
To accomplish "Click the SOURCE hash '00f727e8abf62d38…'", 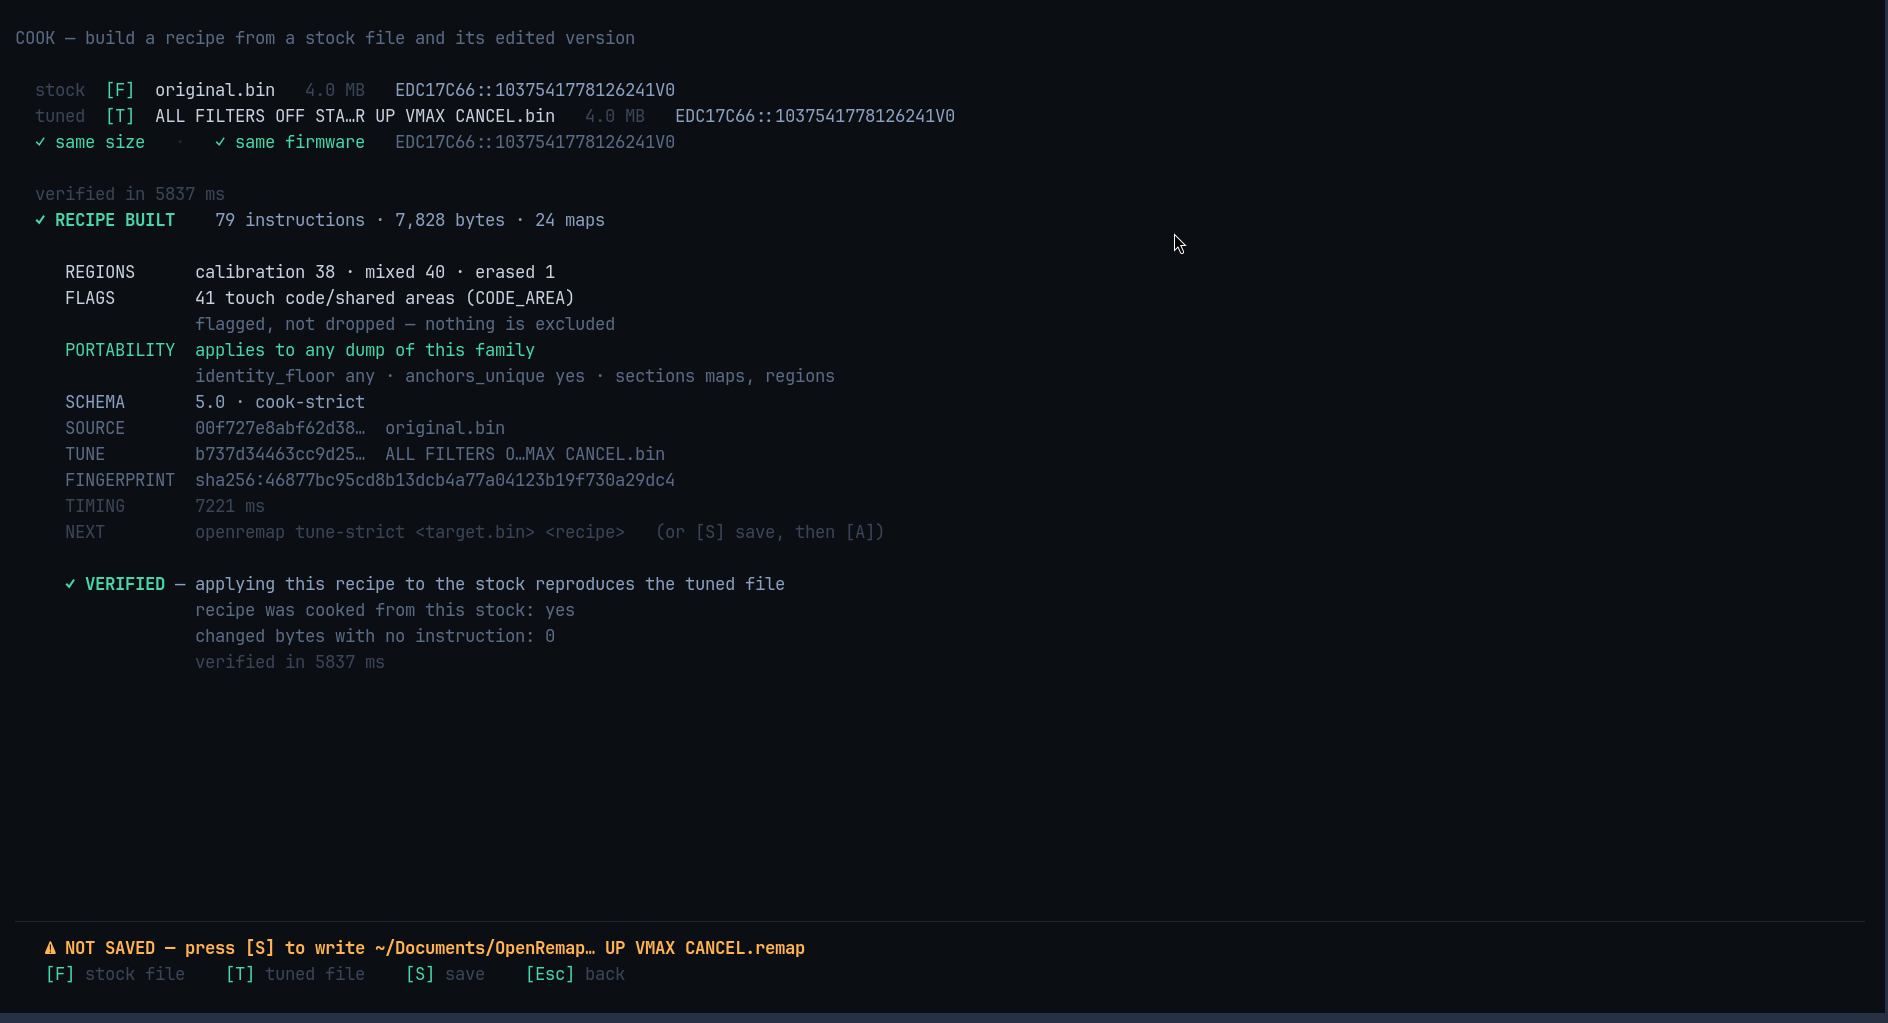I will (x=280, y=428).
